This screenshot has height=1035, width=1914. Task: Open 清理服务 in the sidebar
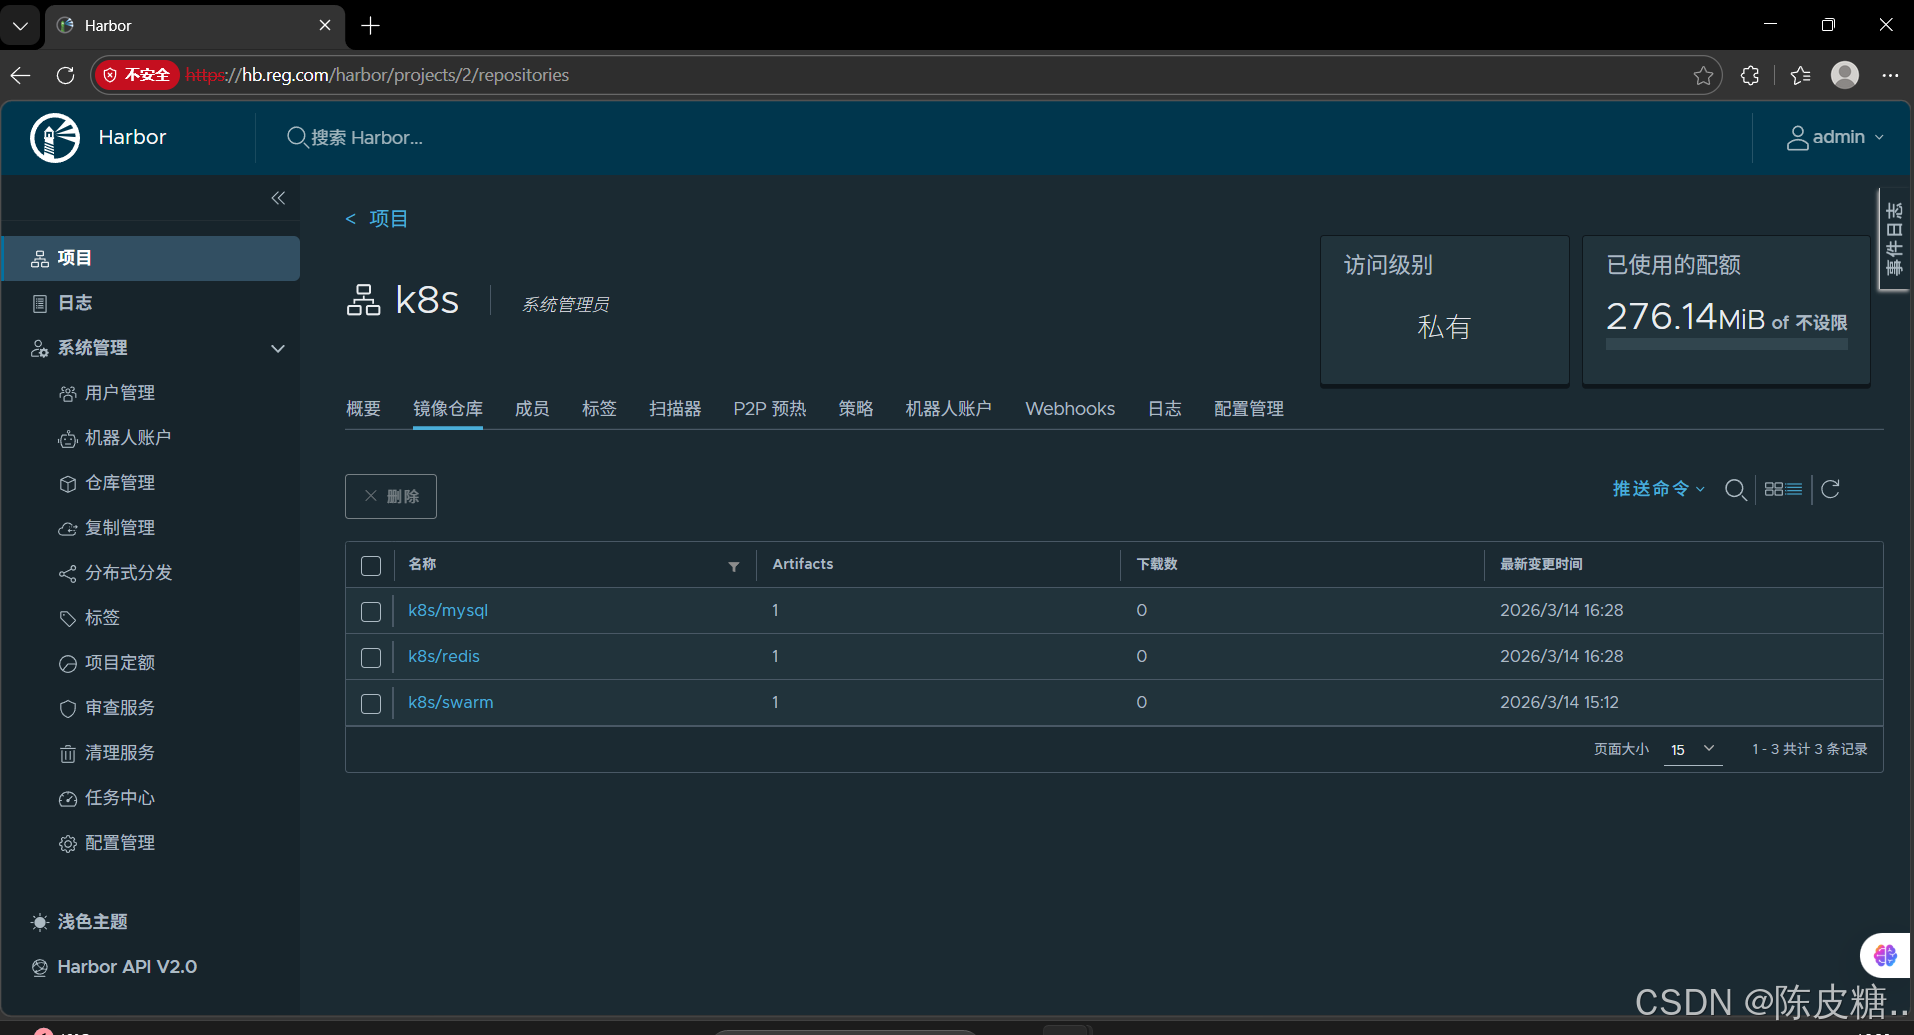click(120, 753)
